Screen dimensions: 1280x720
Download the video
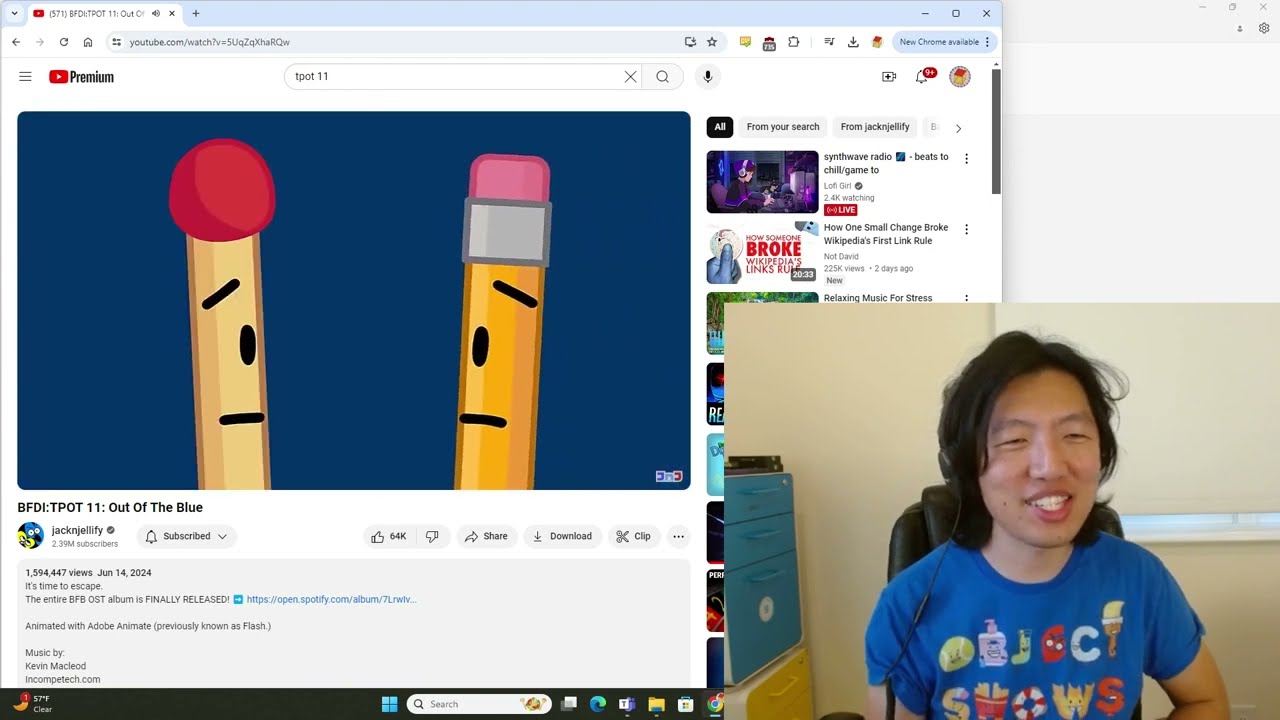coord(562,536)
